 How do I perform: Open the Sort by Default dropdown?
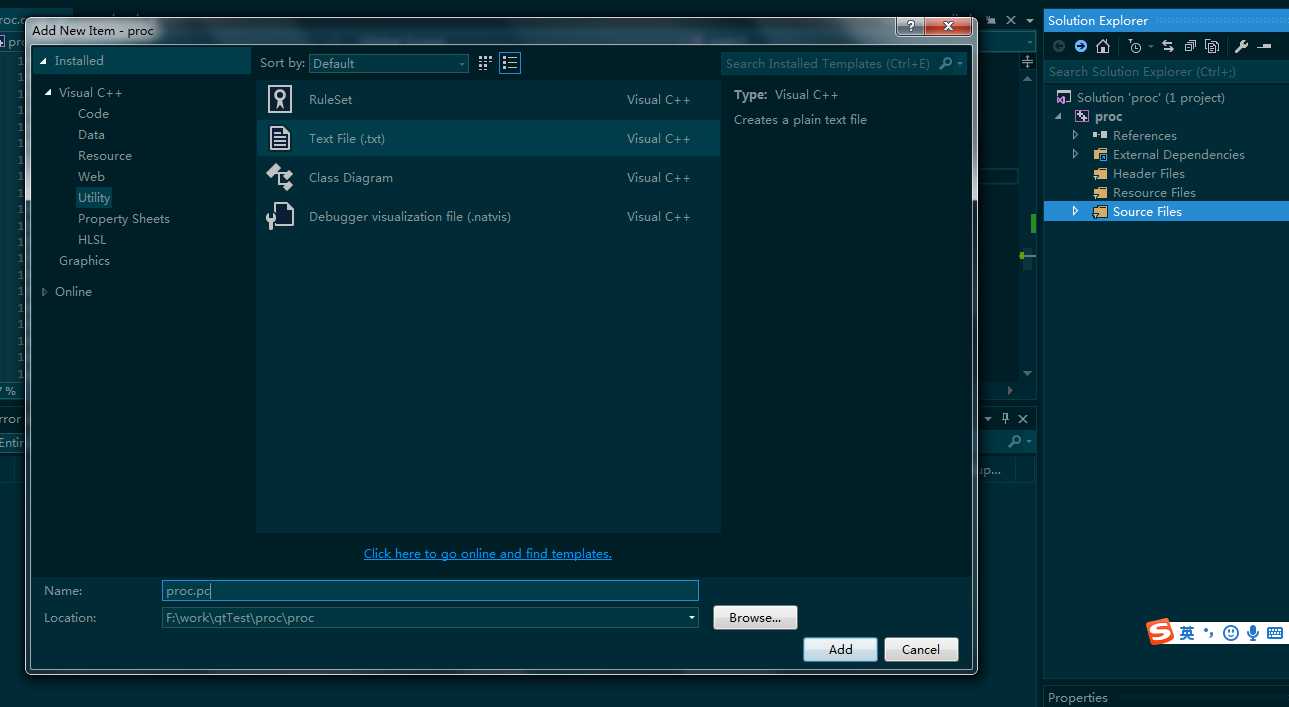tap(389, 63)
